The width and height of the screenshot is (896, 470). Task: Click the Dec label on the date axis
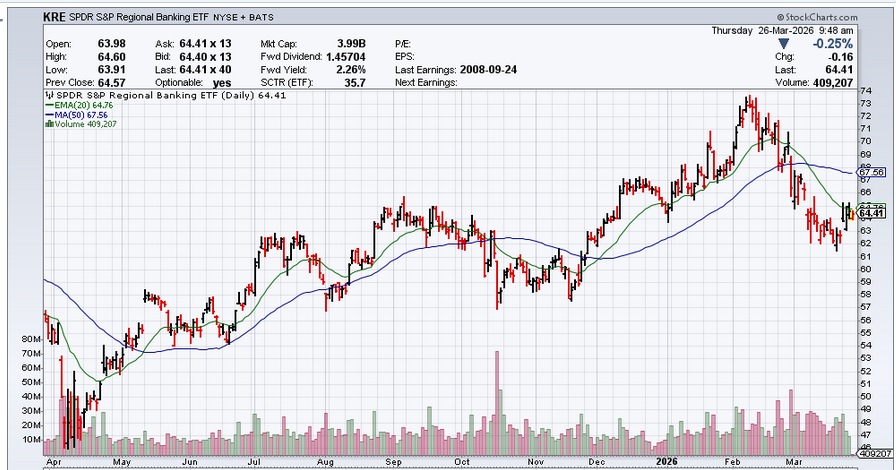pos(597,461)
